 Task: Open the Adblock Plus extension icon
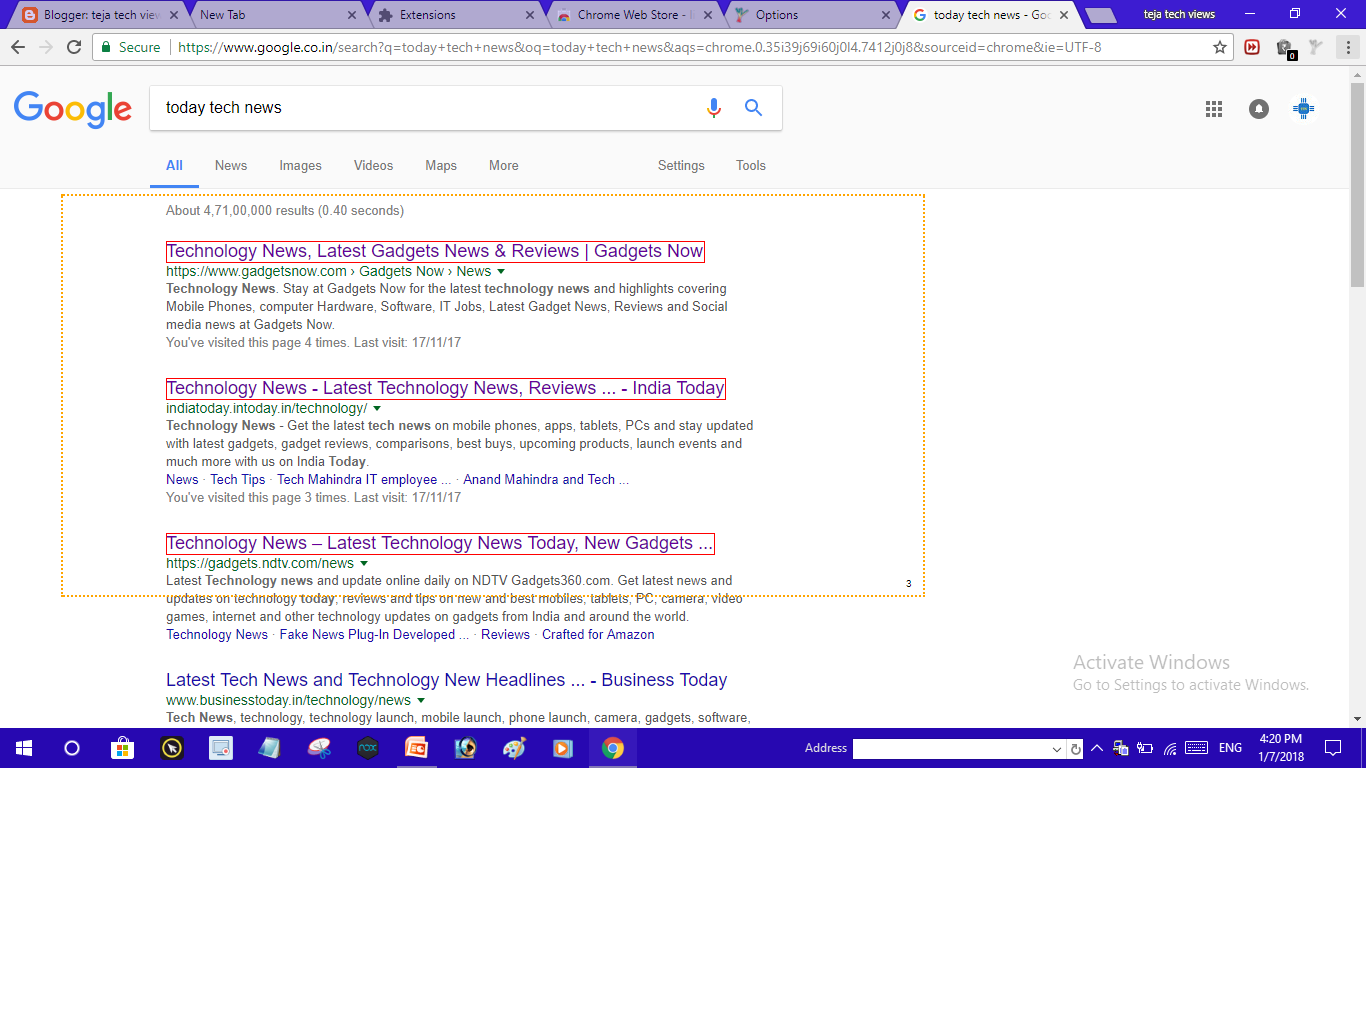pos(1251,46)
